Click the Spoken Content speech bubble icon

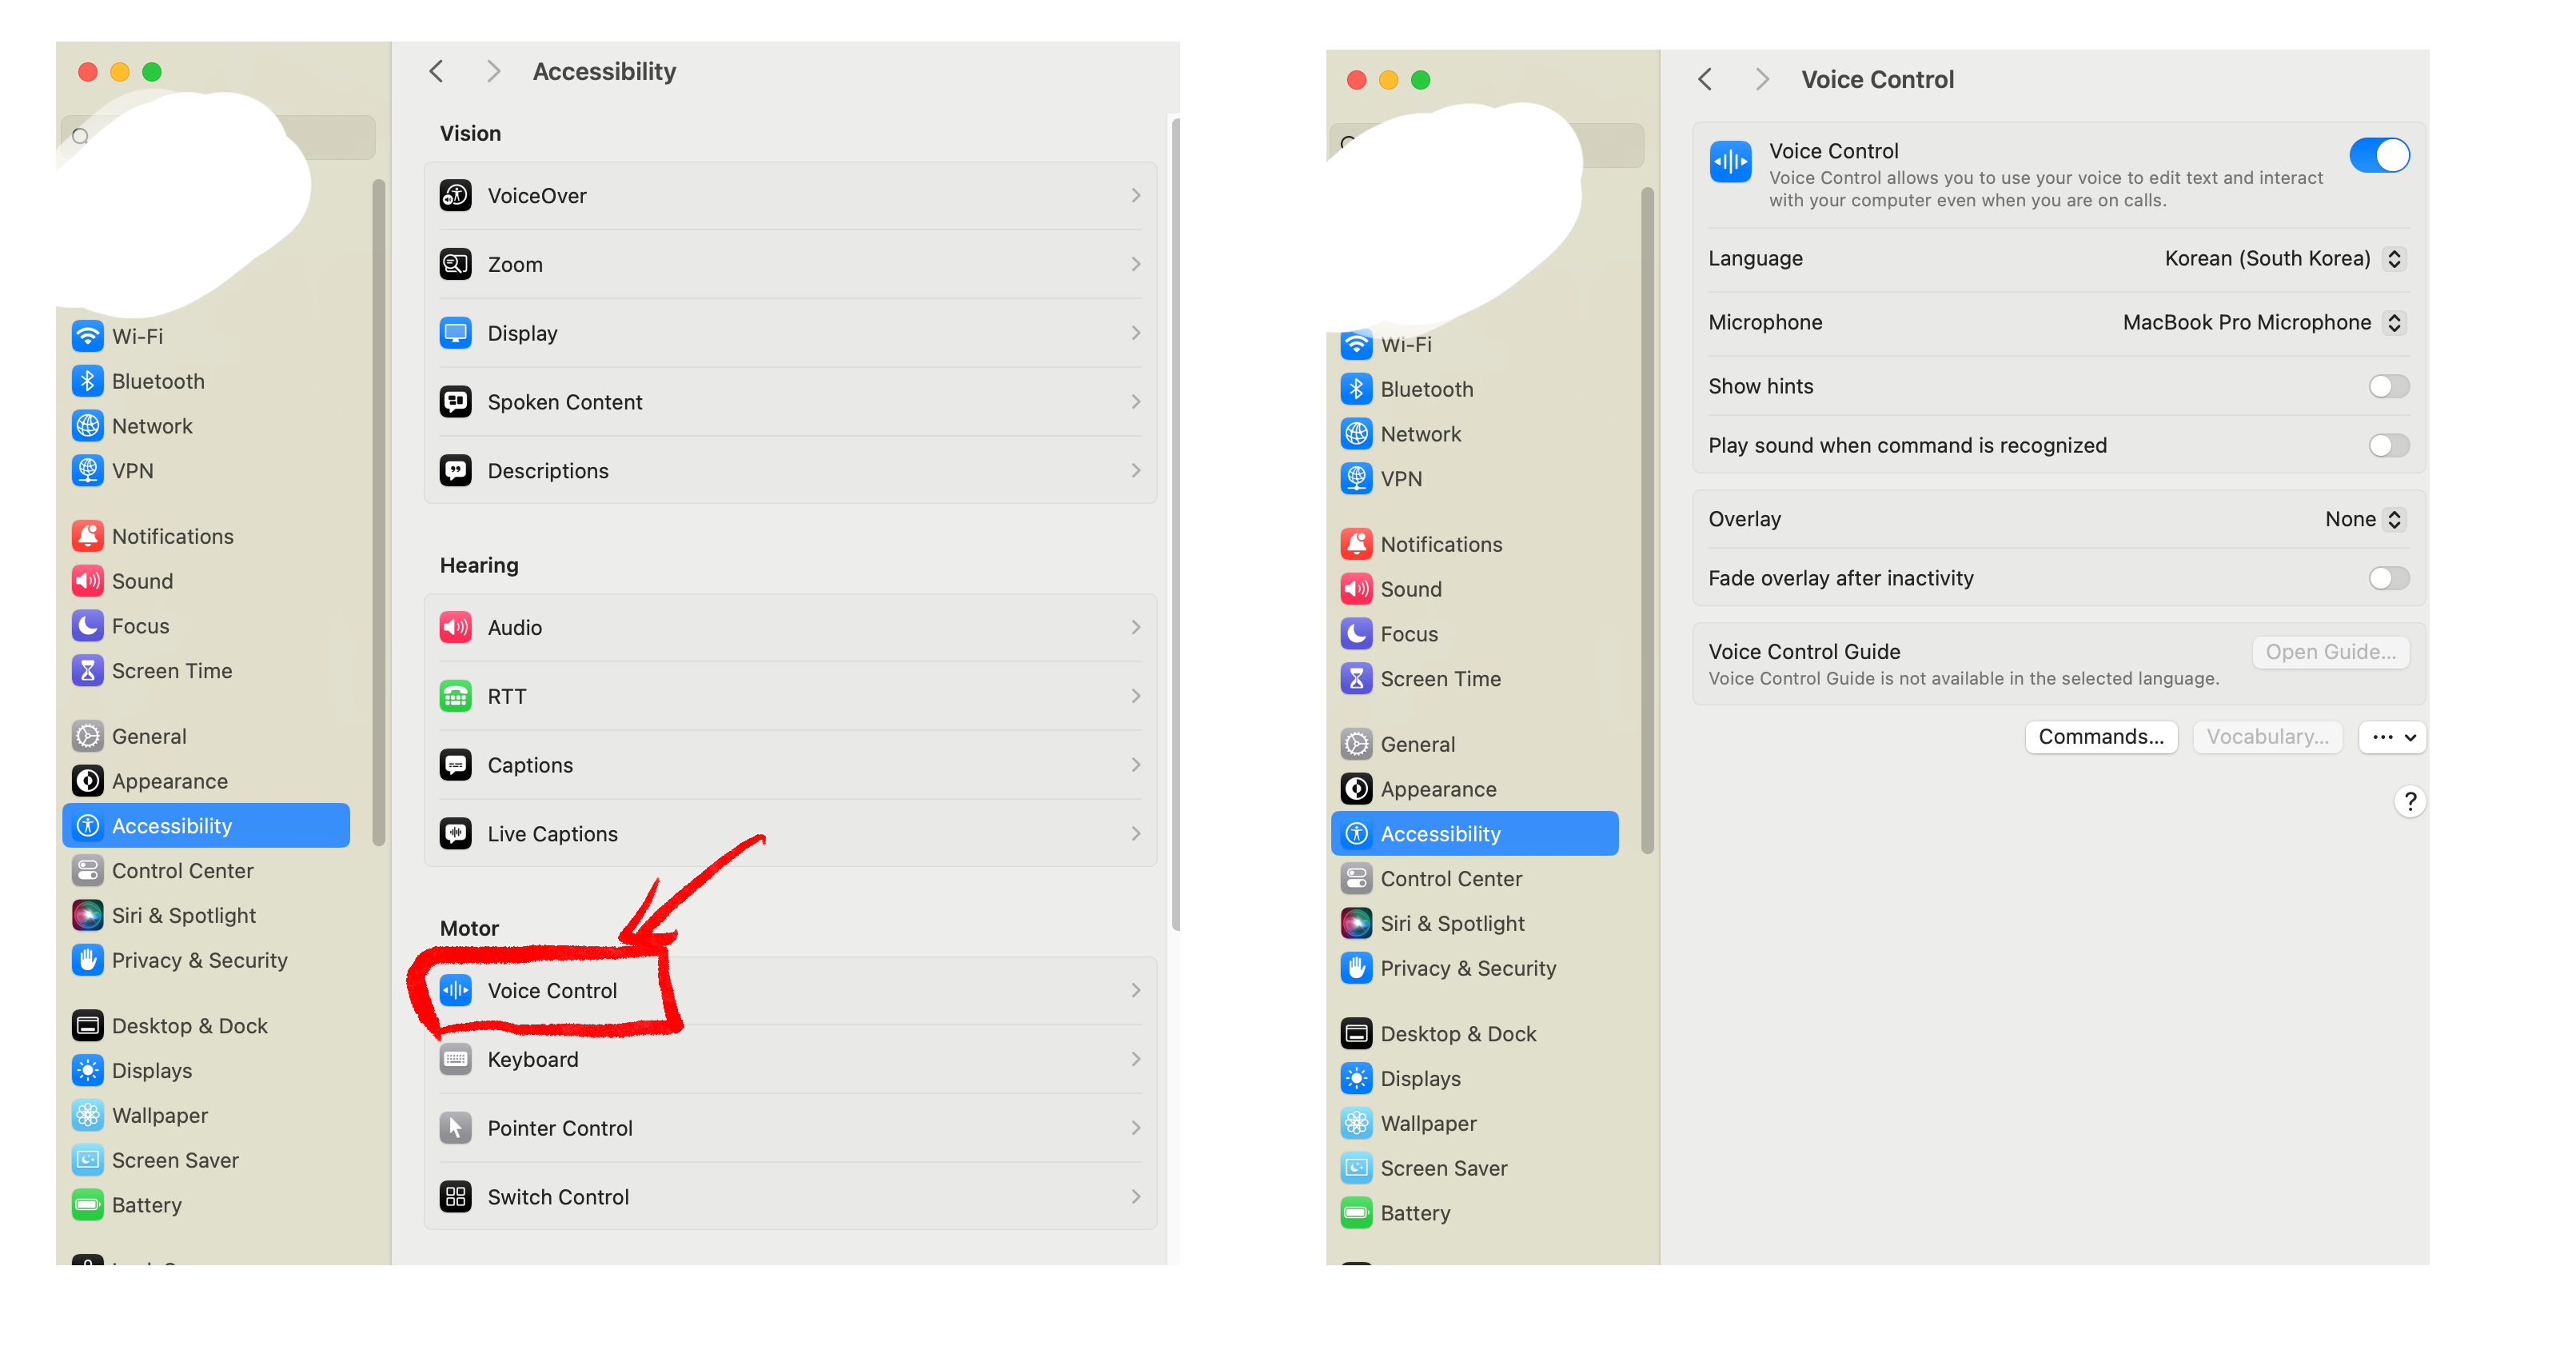coord(456,401)
